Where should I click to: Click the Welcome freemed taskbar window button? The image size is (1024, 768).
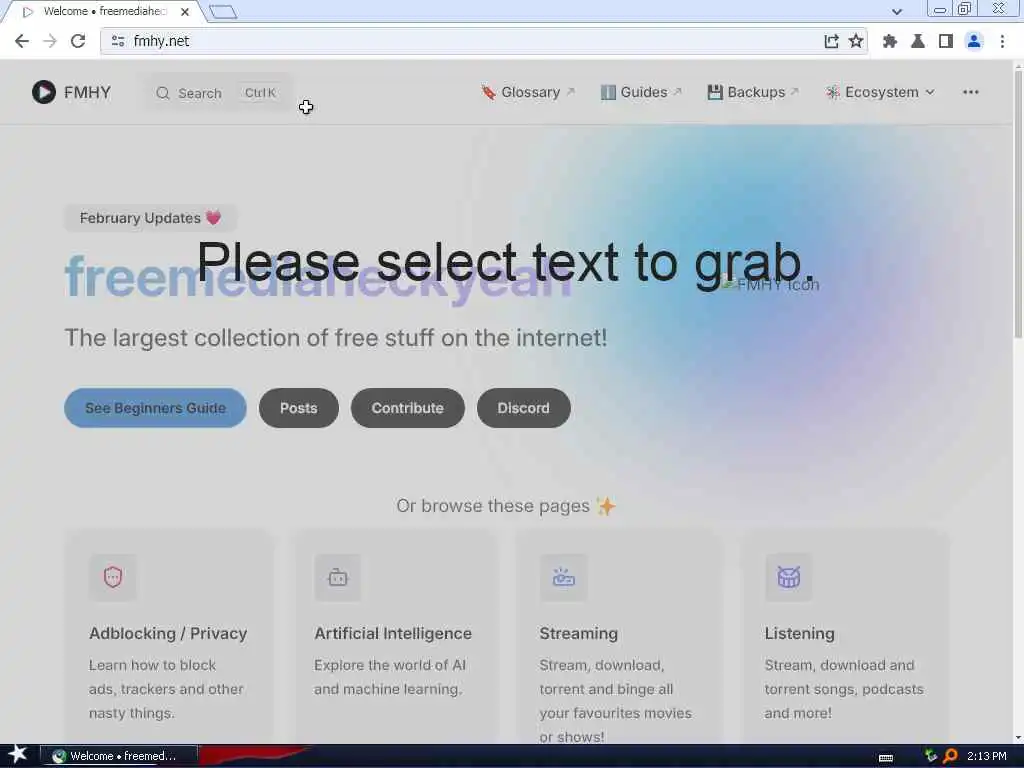[x=119, y=756]
